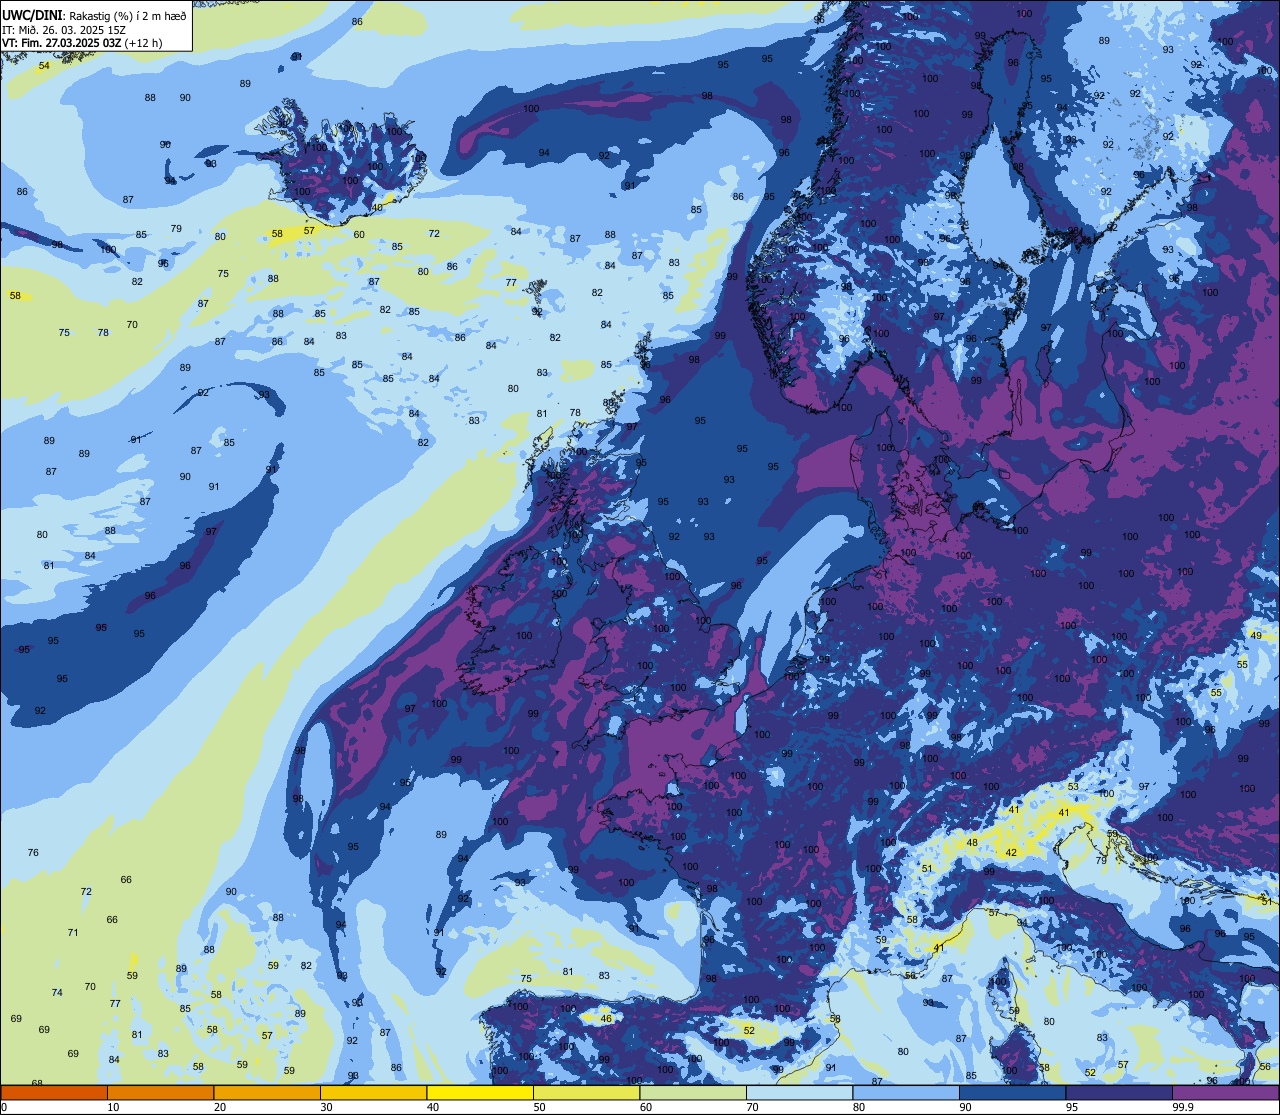Click the valid time line 'VT: Fim. 27.03.2025 03Z'
Image resolution: width=1280 pixels, height=1115 pixels.
(61, 43)
